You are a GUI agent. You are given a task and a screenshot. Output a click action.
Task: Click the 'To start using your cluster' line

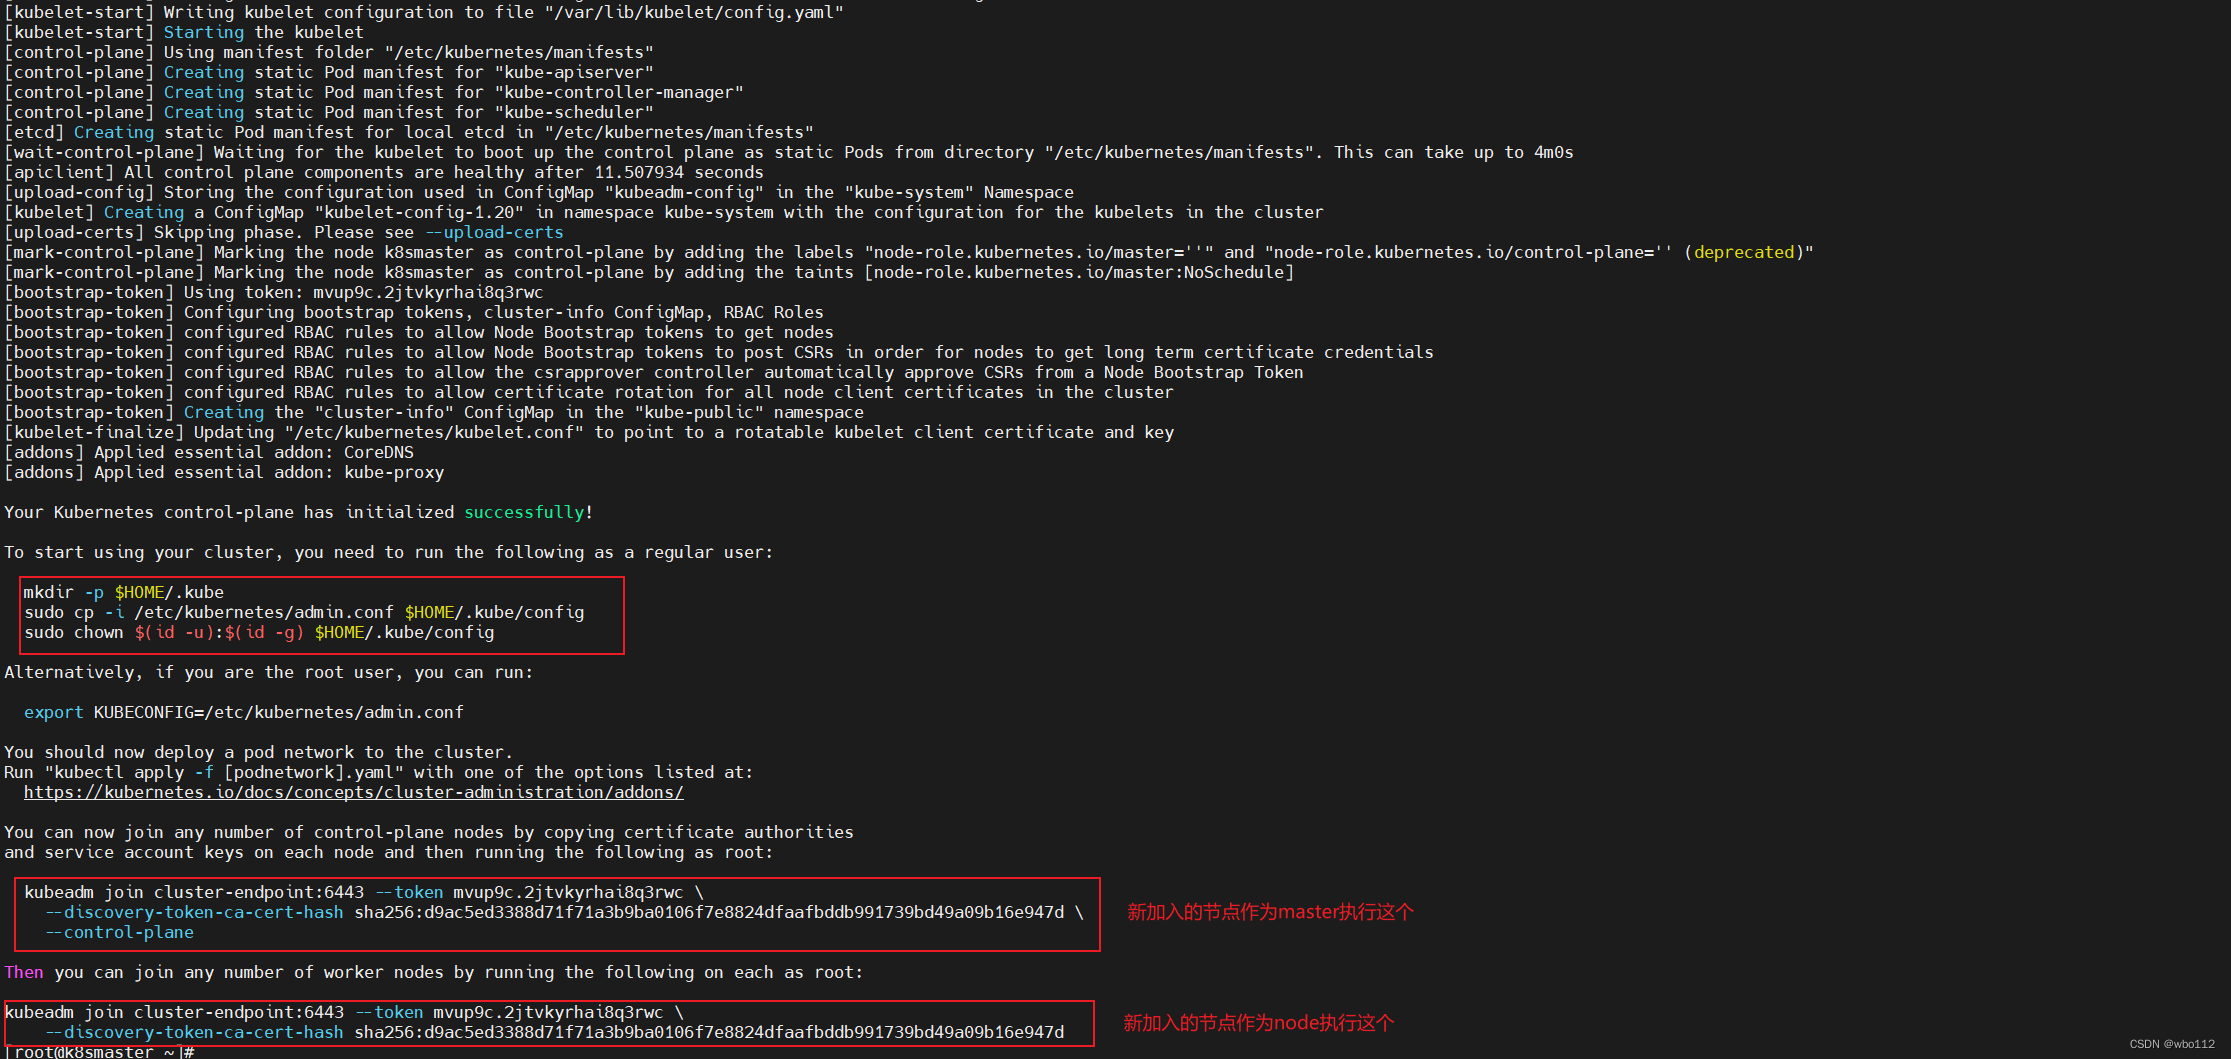[x=389, y=552]
